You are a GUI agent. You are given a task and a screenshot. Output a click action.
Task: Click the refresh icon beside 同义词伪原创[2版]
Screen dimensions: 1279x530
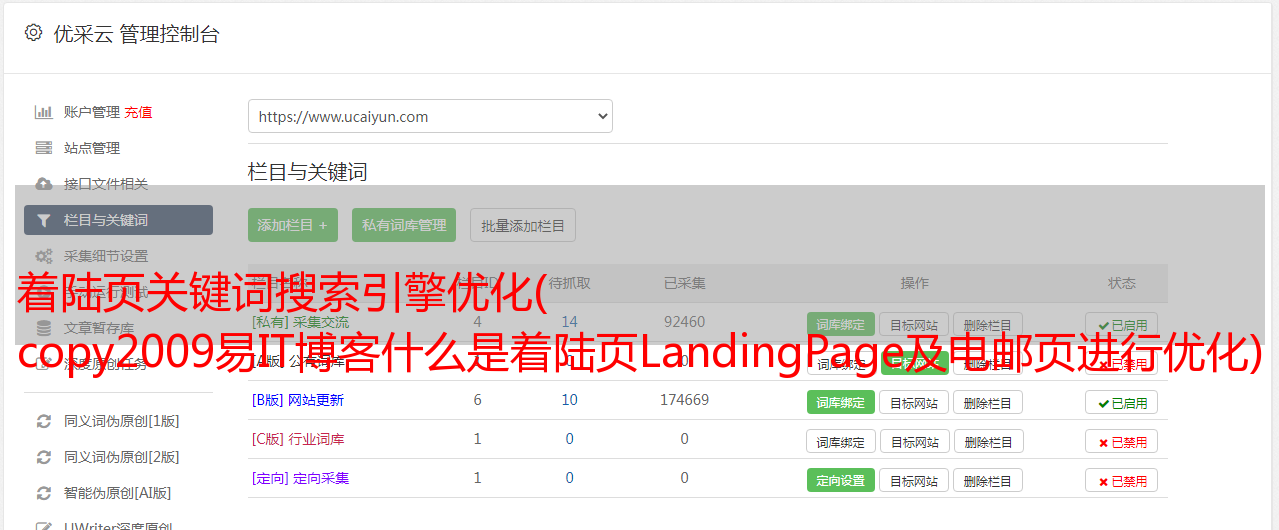tap(44, 457)
